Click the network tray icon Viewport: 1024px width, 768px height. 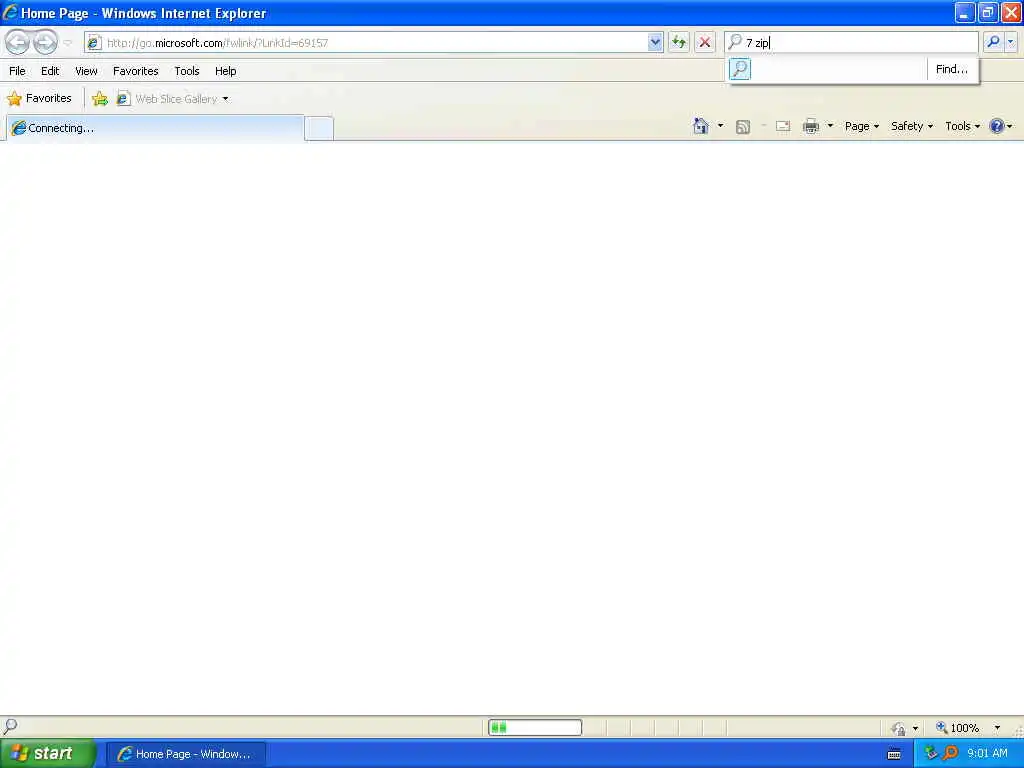(x=931, y=753)
